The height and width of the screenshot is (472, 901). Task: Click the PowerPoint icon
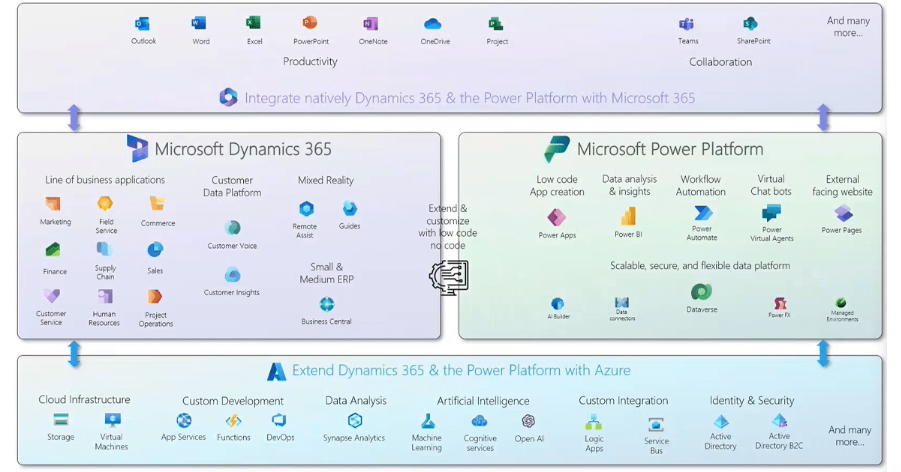click(310, 24)
